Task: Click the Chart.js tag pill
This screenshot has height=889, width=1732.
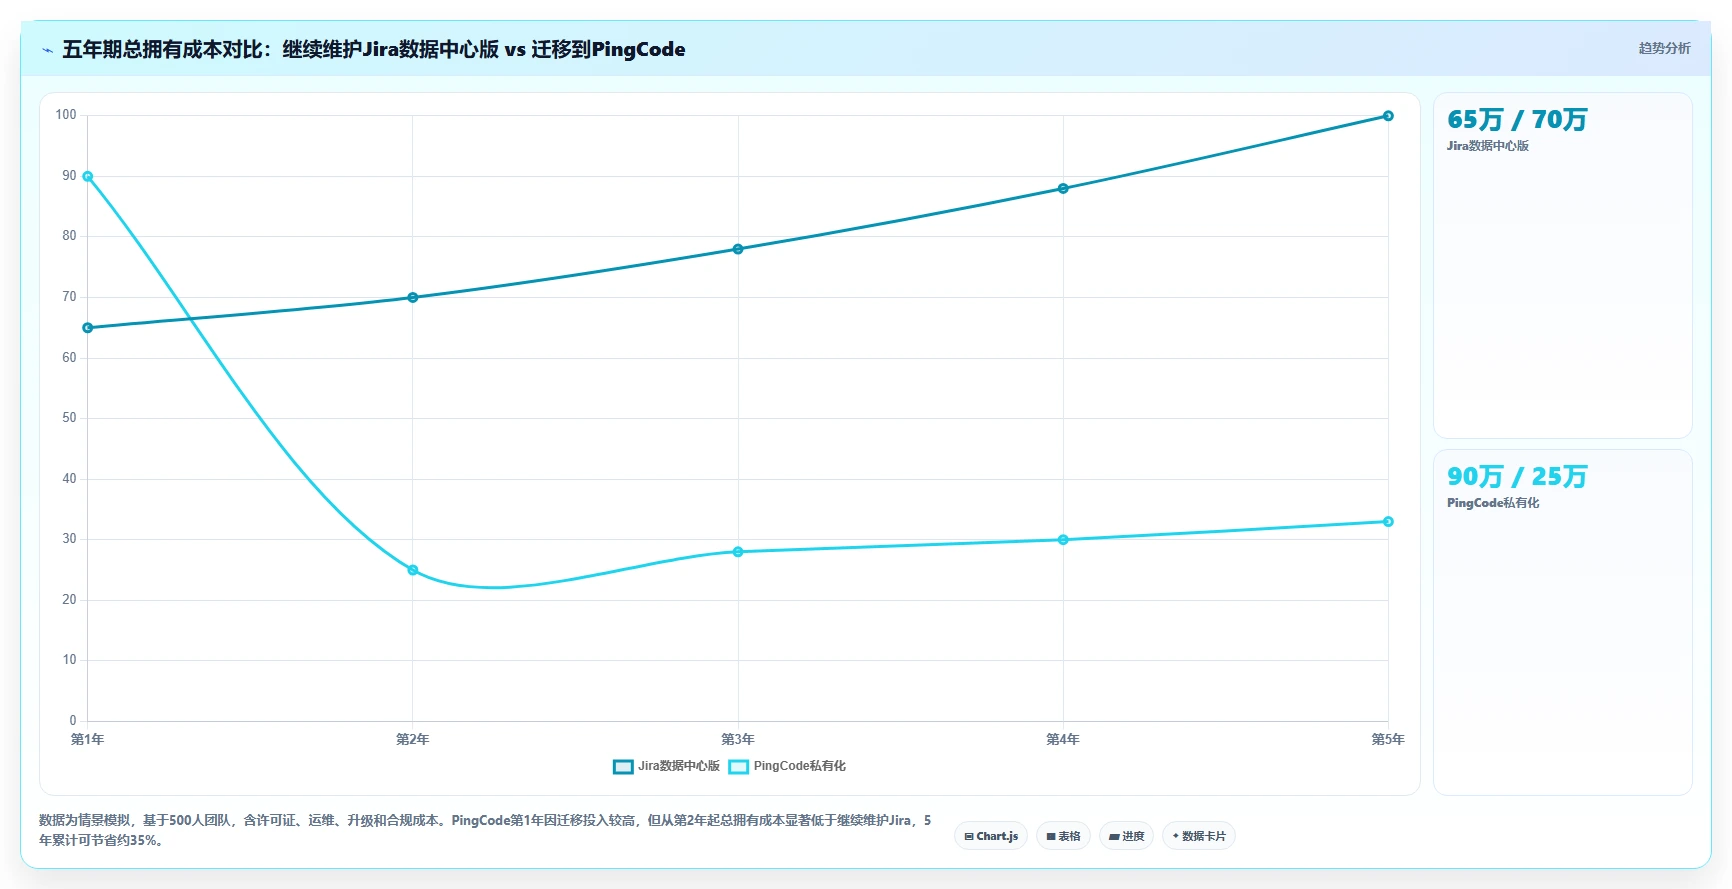Action: 991,836
